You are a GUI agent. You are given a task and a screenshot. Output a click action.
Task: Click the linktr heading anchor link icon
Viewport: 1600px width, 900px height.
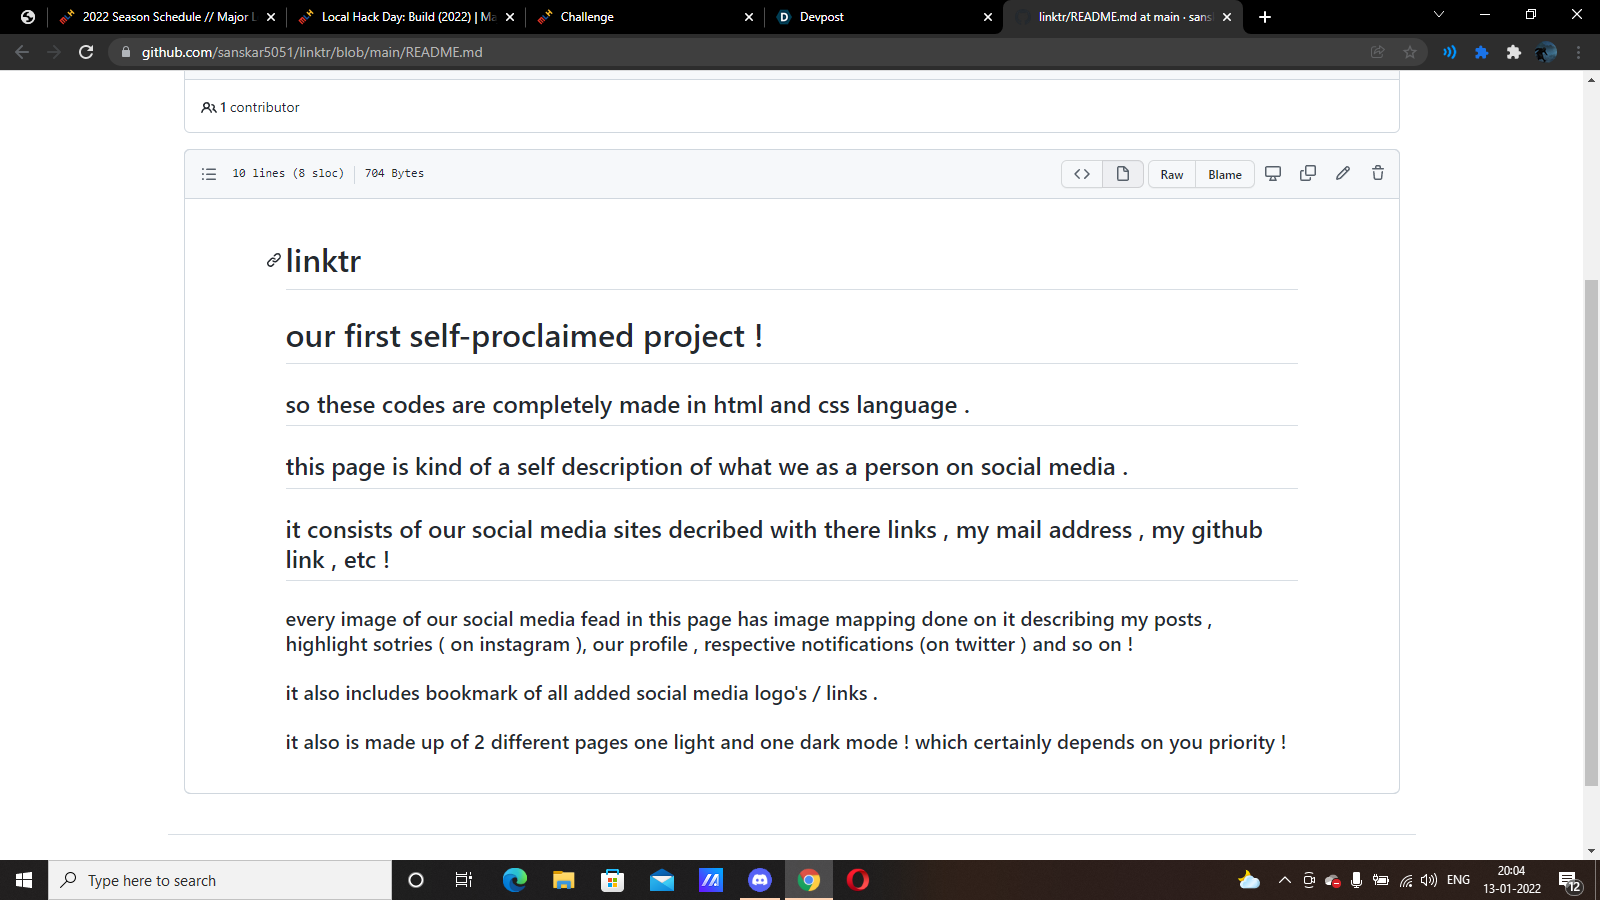pos(273,260)
